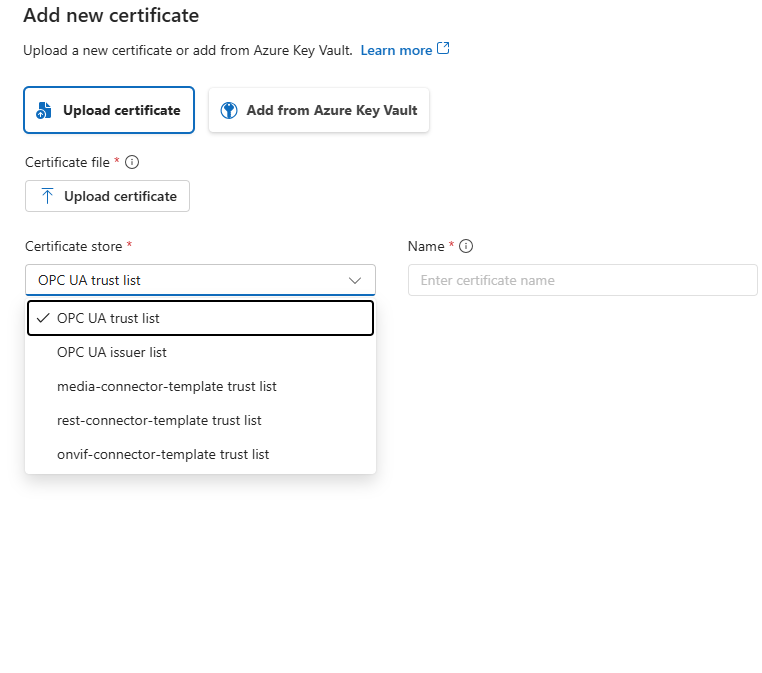Screen dimensions: 762x673
Task: Collapse Certificate store dropdown via chevron
Action: pyautogui.click(x=355, y=280)
